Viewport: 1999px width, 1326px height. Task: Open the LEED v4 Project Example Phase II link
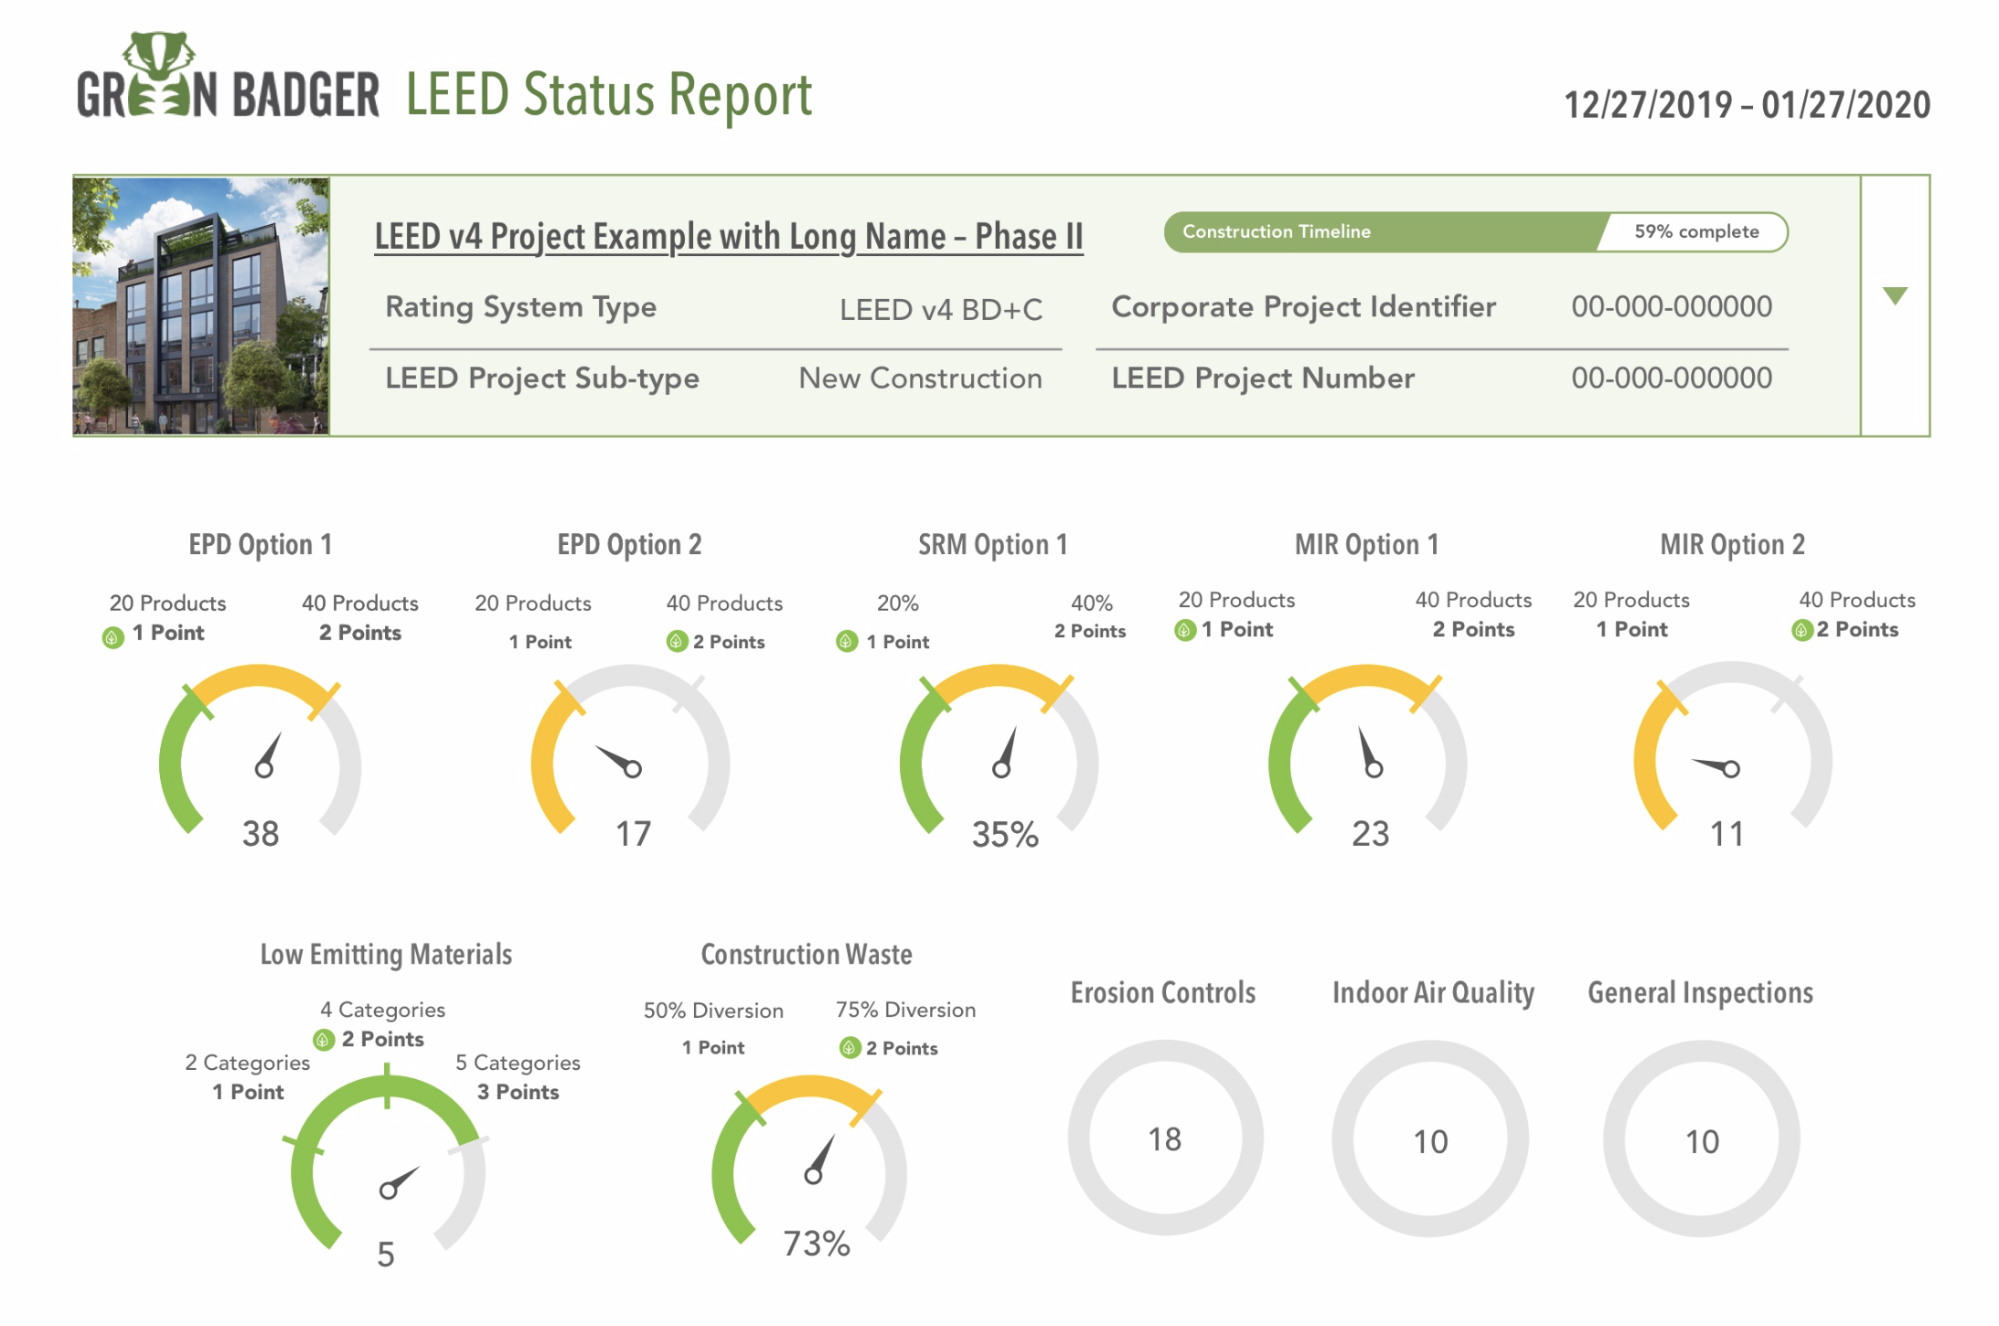pos(728,237)
